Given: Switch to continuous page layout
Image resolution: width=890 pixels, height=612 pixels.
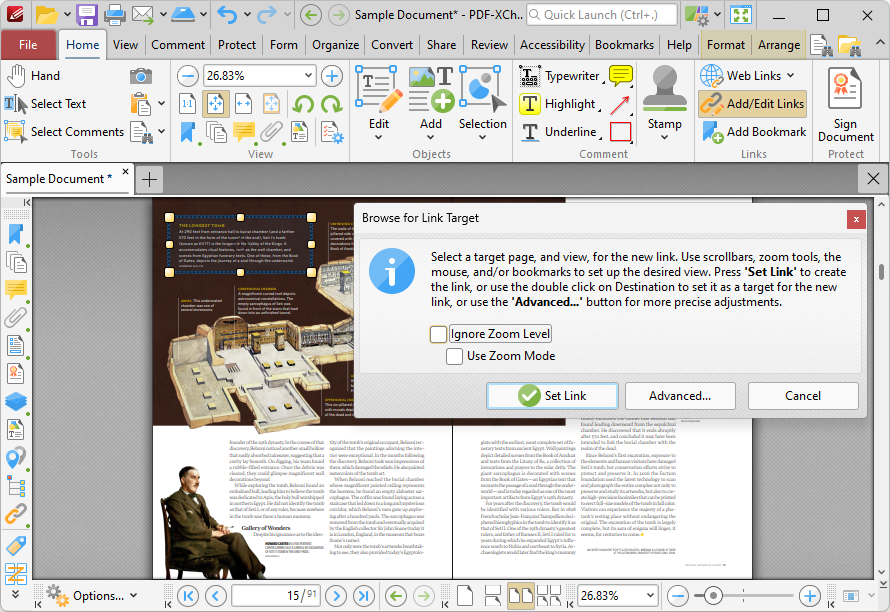Looking at the screenshot, I should 493,596.
